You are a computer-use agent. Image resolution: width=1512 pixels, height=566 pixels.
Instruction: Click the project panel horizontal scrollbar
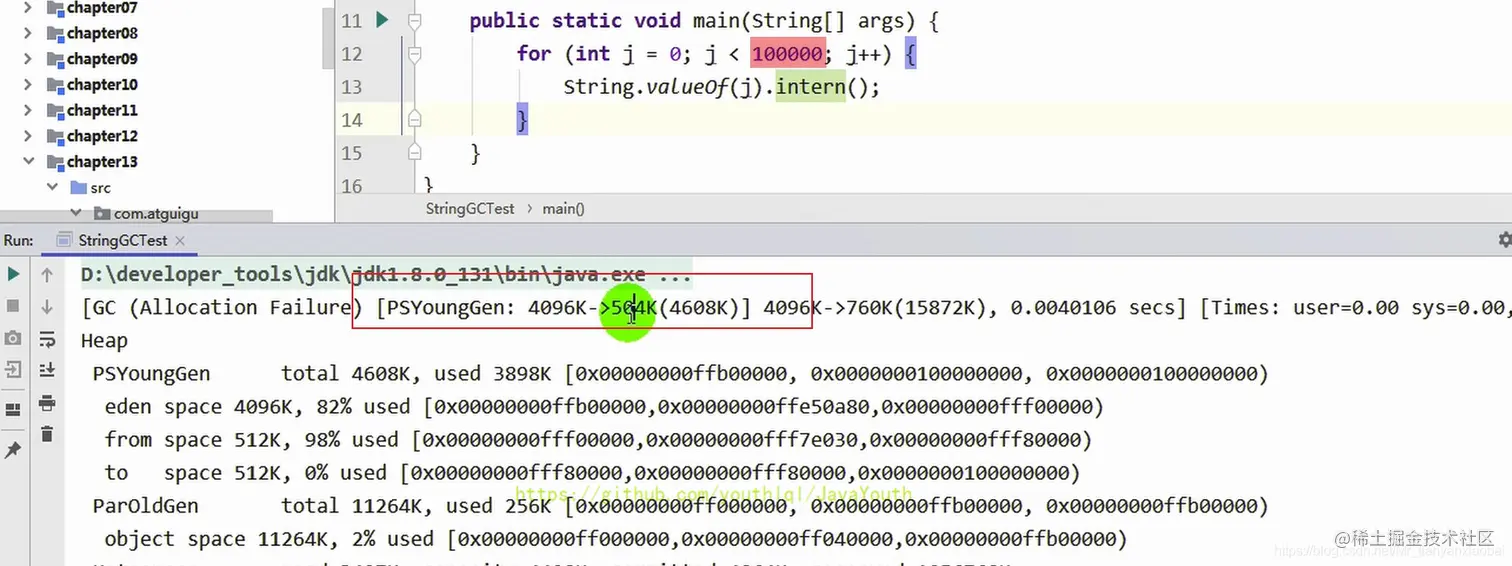click(x=136, y=216)
